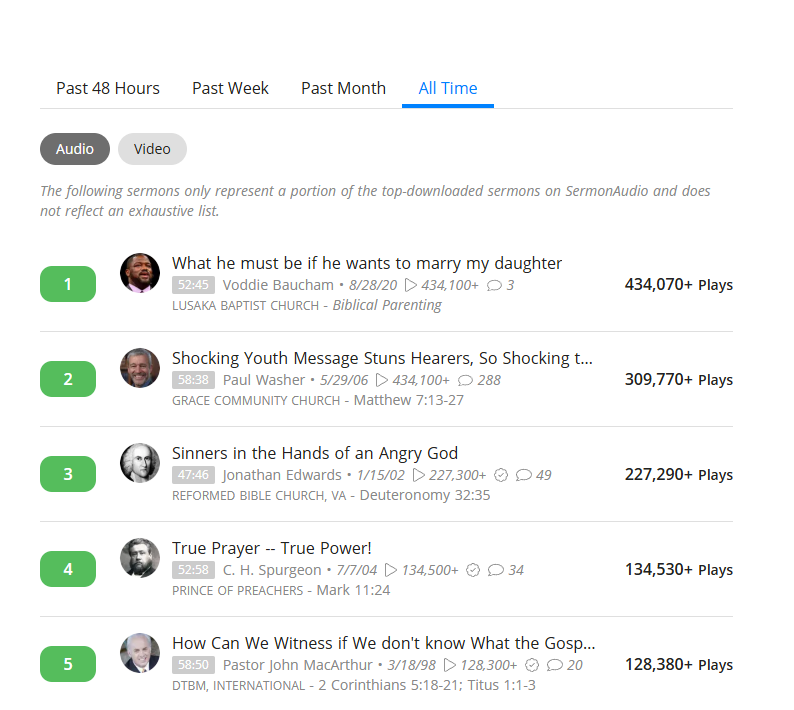The height and width of the screenshot is (710, 794).
Task: Click verified badge on C. H. Spurgeon sermon
Action: 473,570
